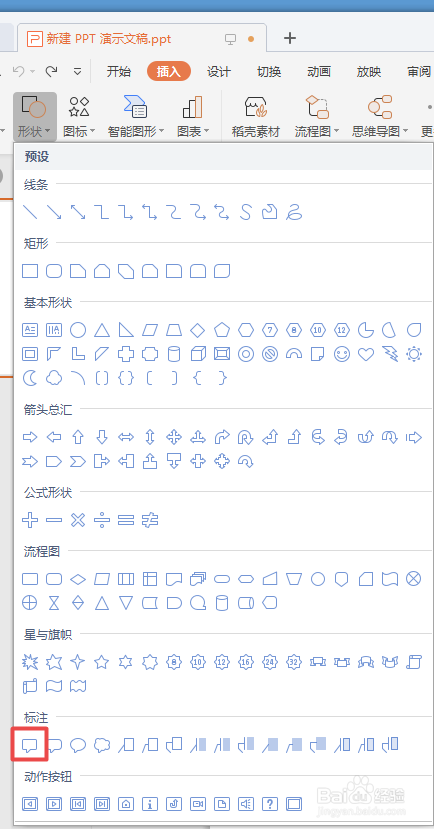This screenshot has width=434, height=829.
Task: Open a new document tab with plus
Action: click(x=290, y=38)
